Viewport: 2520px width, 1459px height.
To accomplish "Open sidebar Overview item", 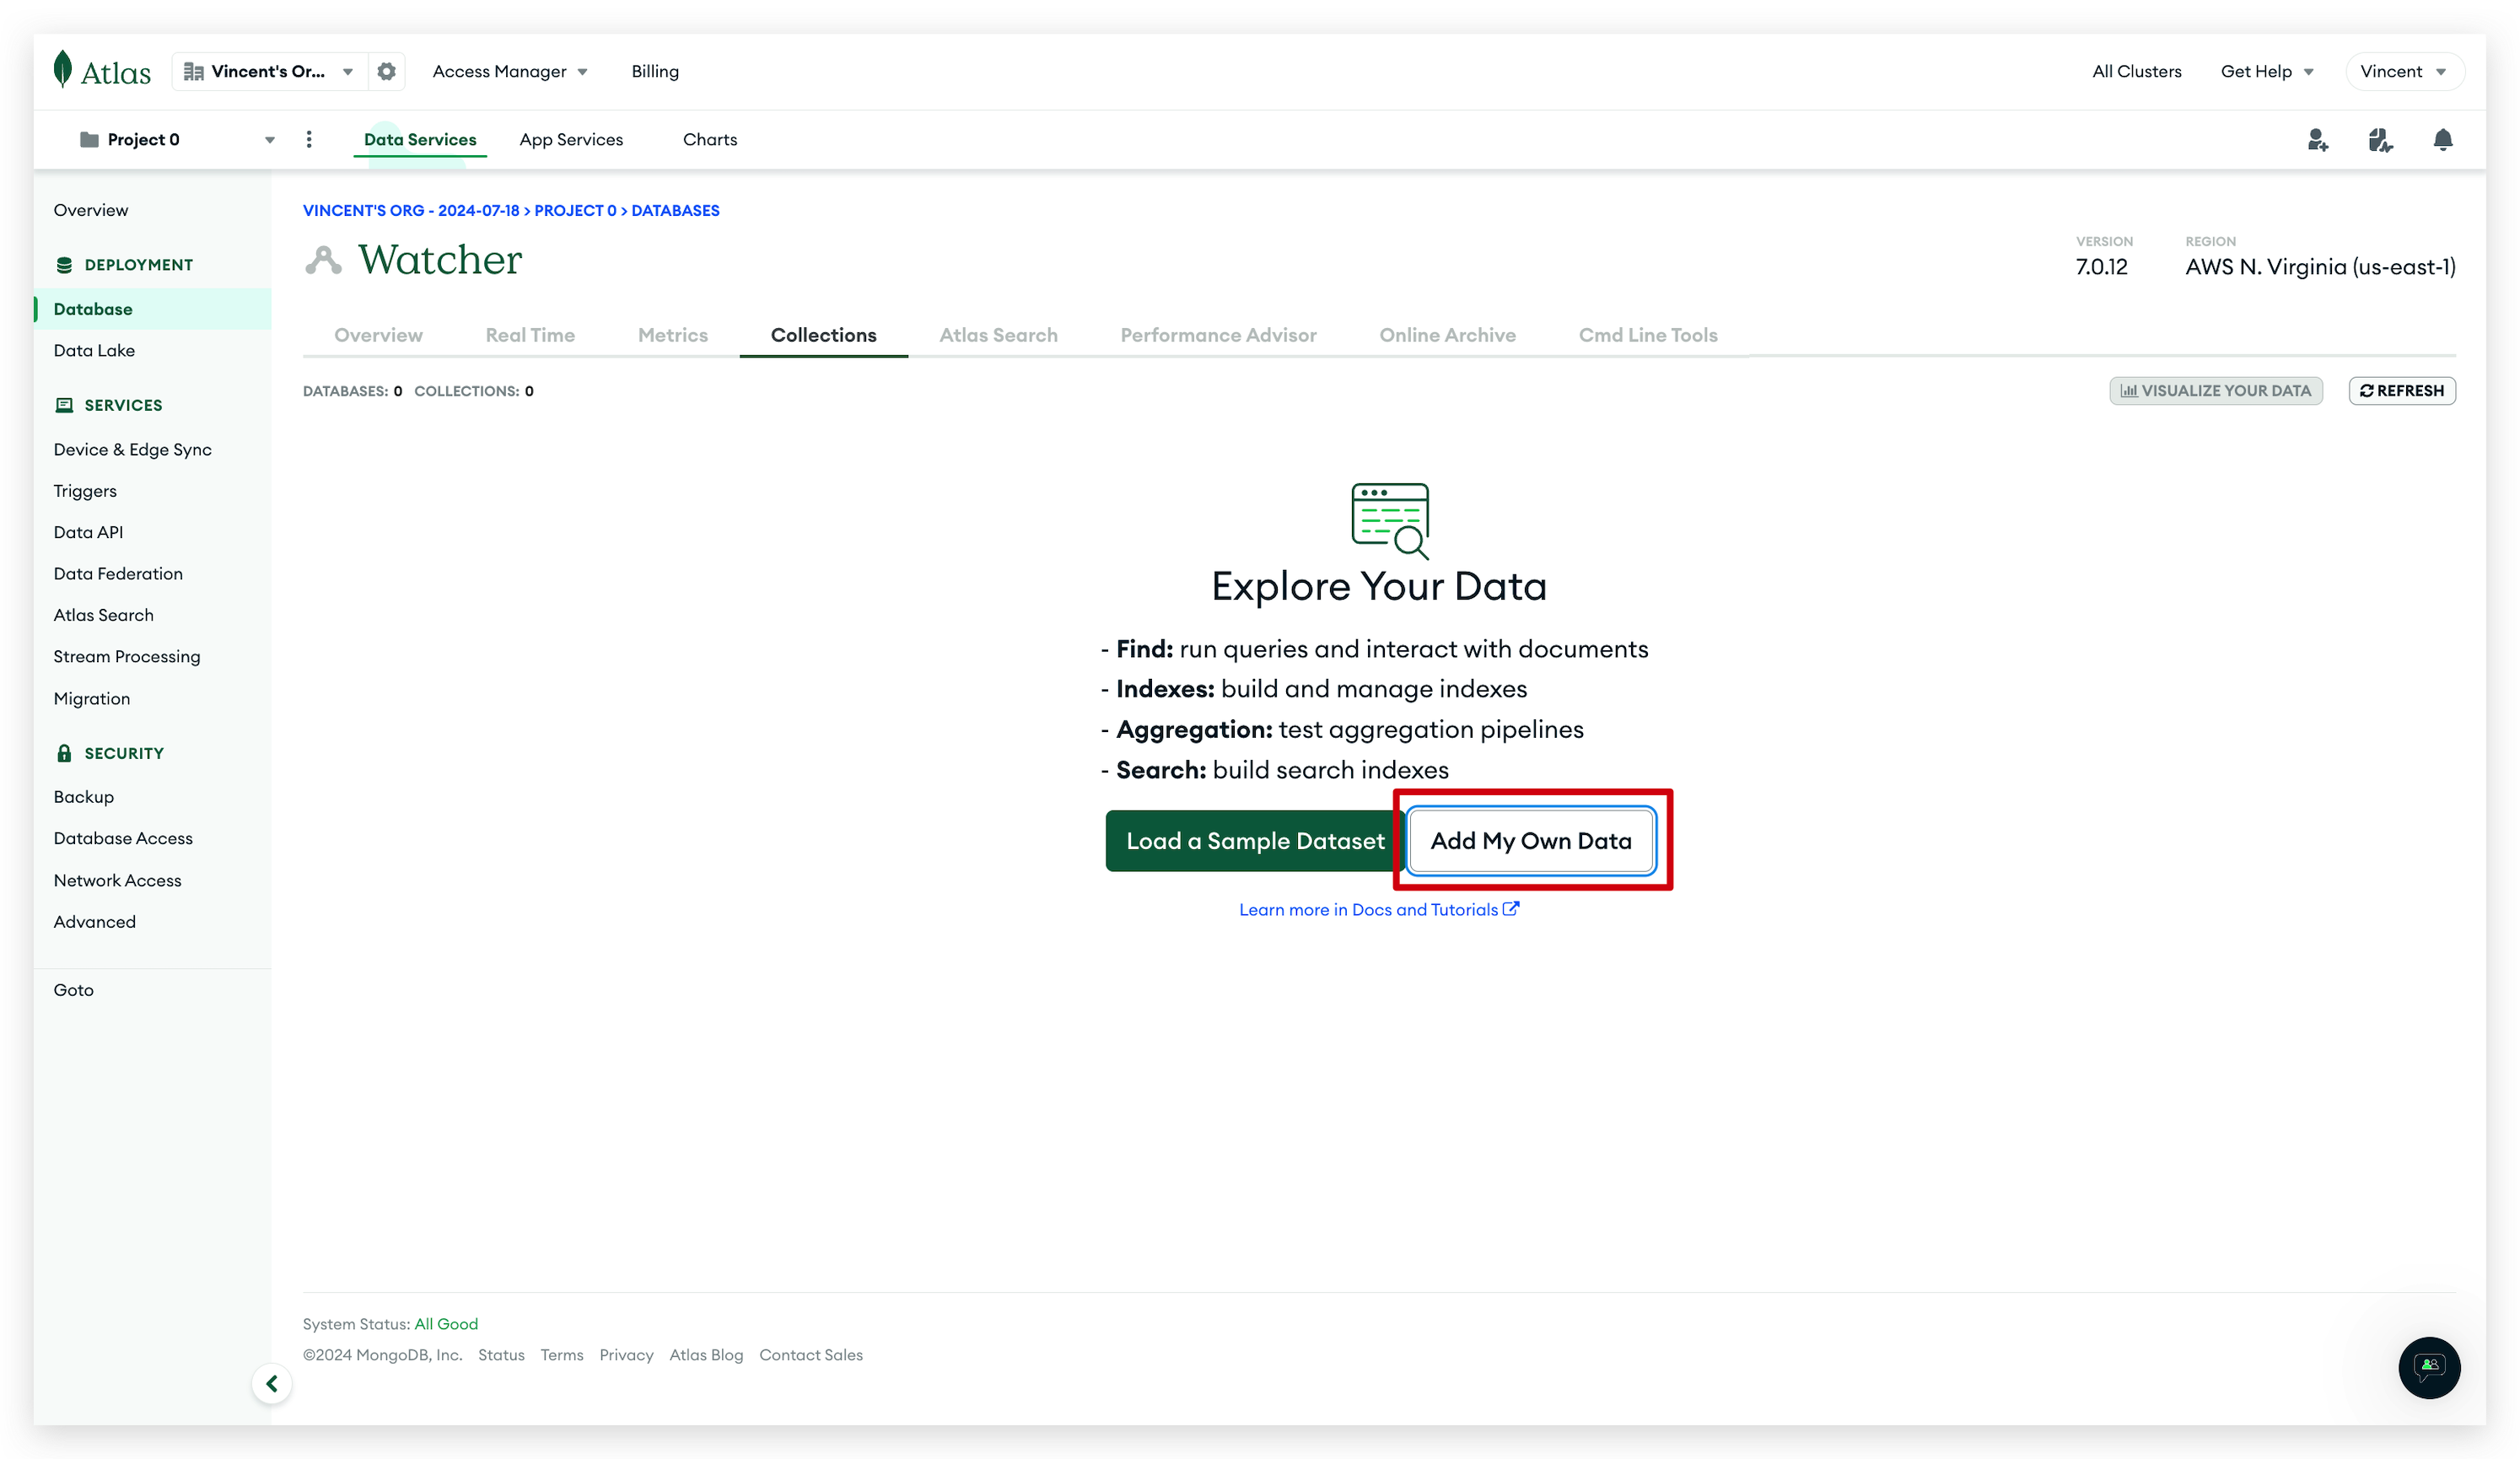I will point(91,210).
